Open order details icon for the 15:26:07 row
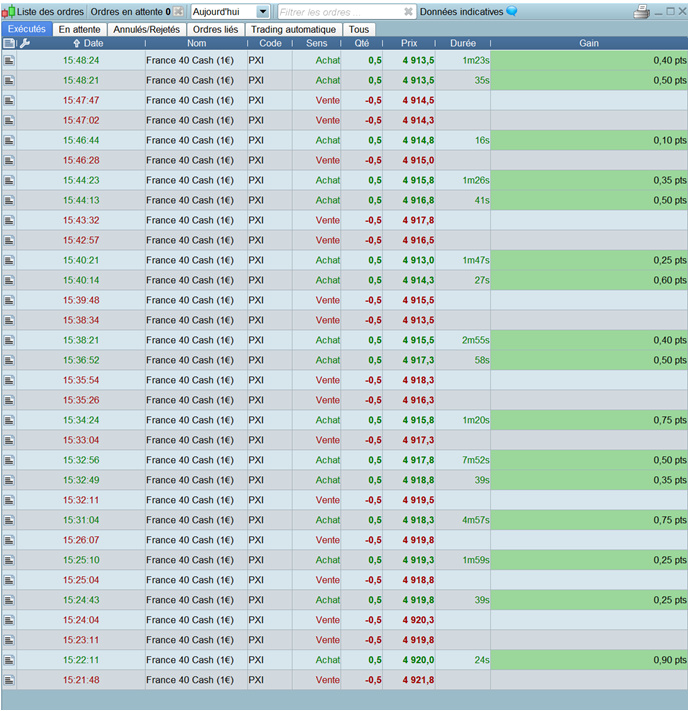This screenshot has height=711, width=692. (x=9, y=540)
